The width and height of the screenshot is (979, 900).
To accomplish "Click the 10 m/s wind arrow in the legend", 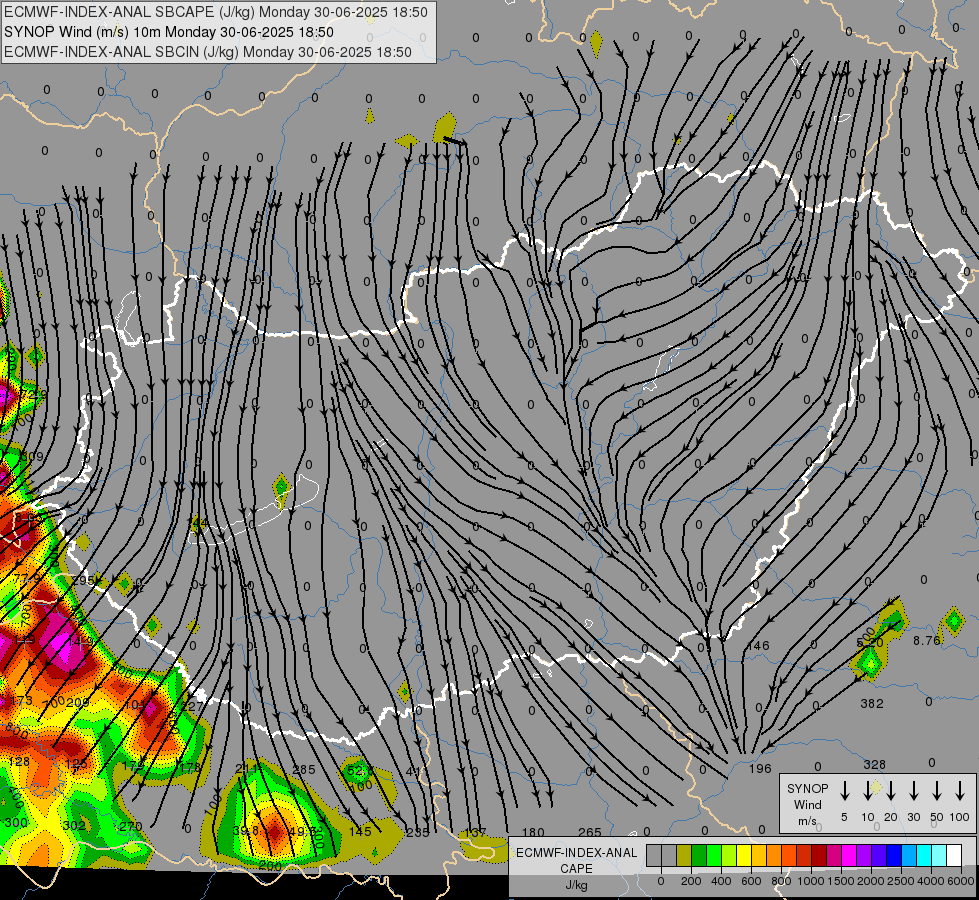I will click(x=867, y=791).
